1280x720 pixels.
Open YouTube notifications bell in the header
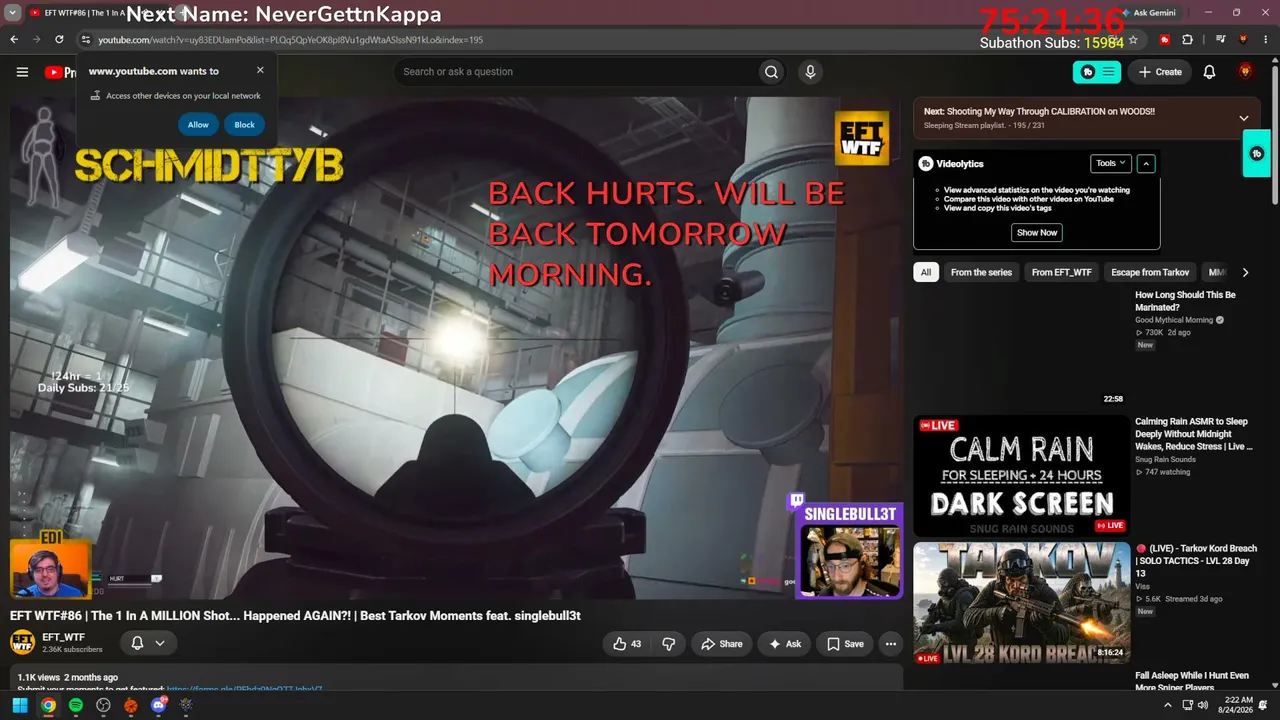coord(1209,72)
